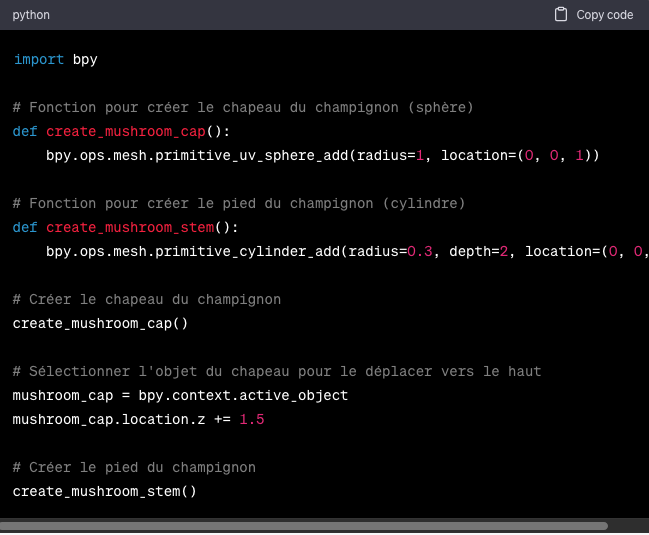Click the Copy code button label
Image resolution: width=649 pixels, height=535 pixels.
click(604, 15)
